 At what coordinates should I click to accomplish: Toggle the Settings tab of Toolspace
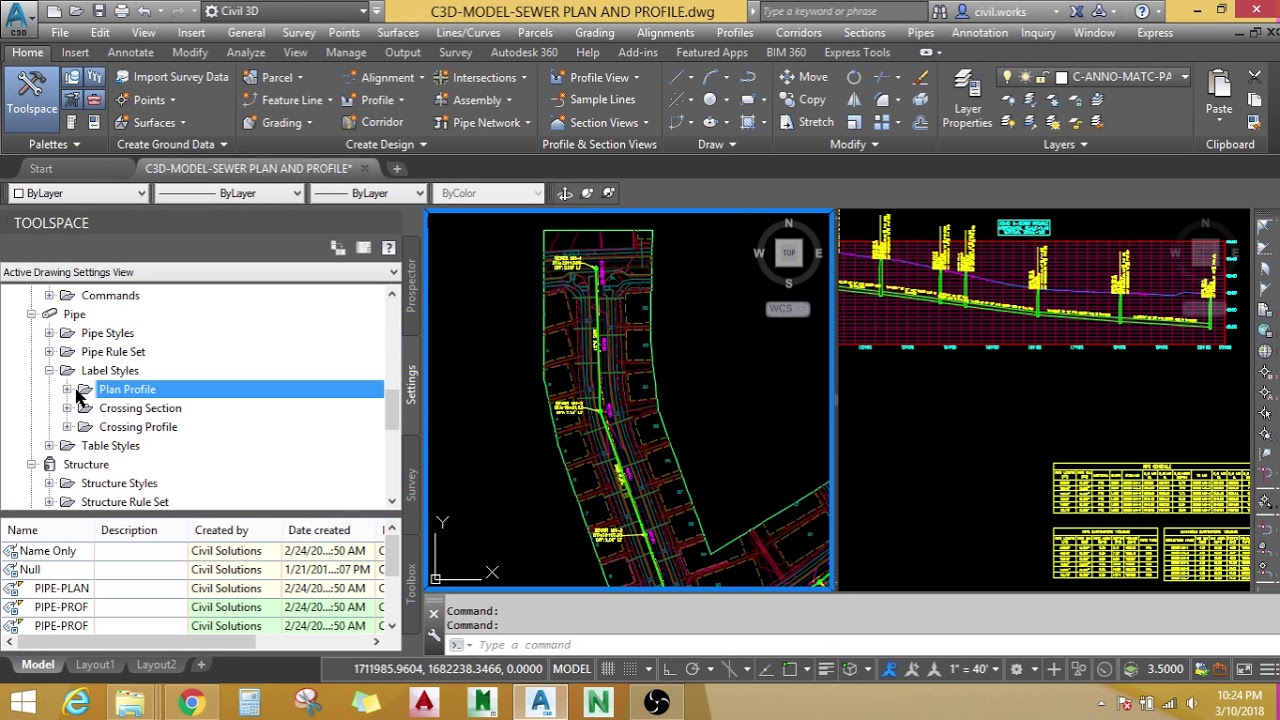coord(411,384)
